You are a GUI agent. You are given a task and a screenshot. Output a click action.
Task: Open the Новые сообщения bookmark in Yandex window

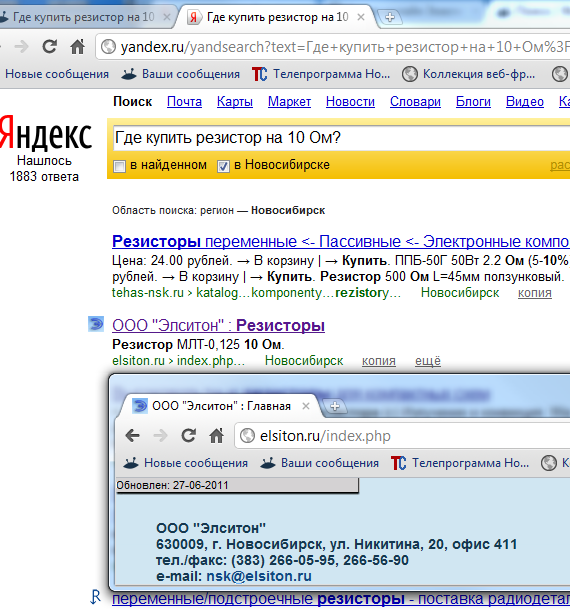click(56, 74)
